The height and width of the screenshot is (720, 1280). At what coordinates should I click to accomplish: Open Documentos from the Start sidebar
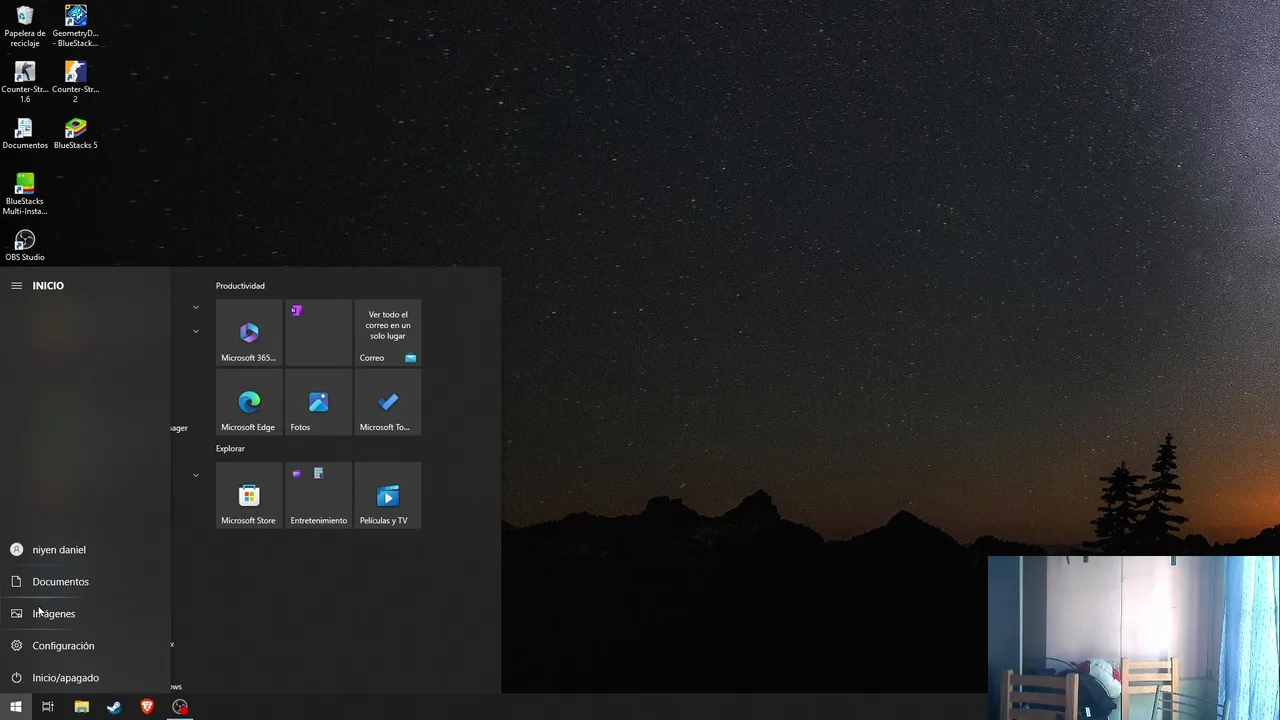85,582
